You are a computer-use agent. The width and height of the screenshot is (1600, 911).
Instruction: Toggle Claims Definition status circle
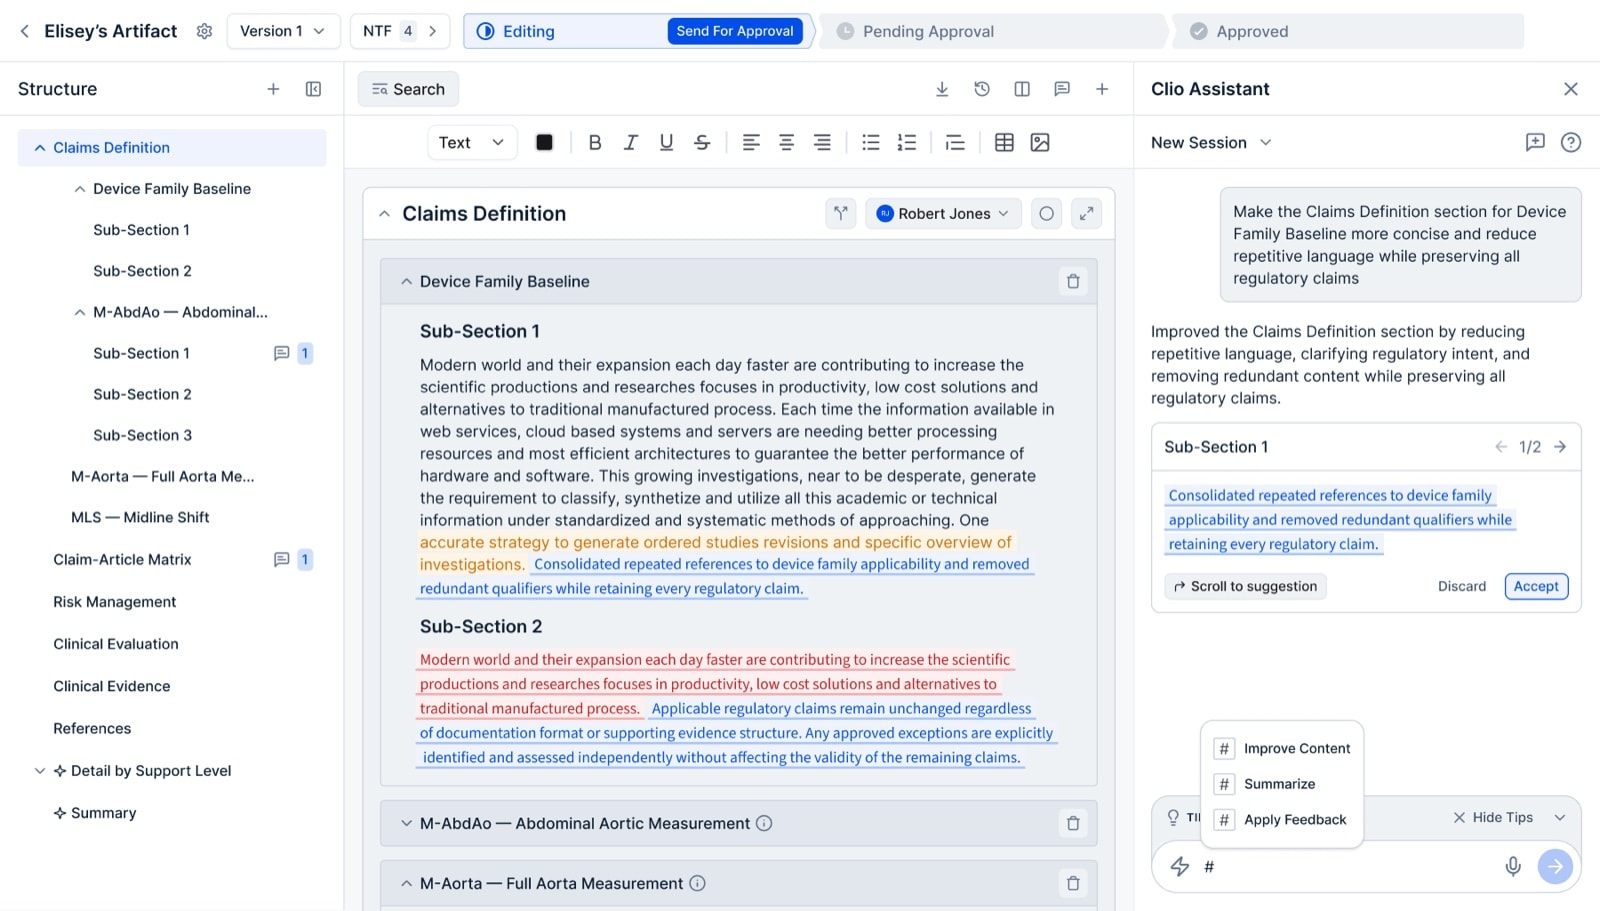[1046, 213]
